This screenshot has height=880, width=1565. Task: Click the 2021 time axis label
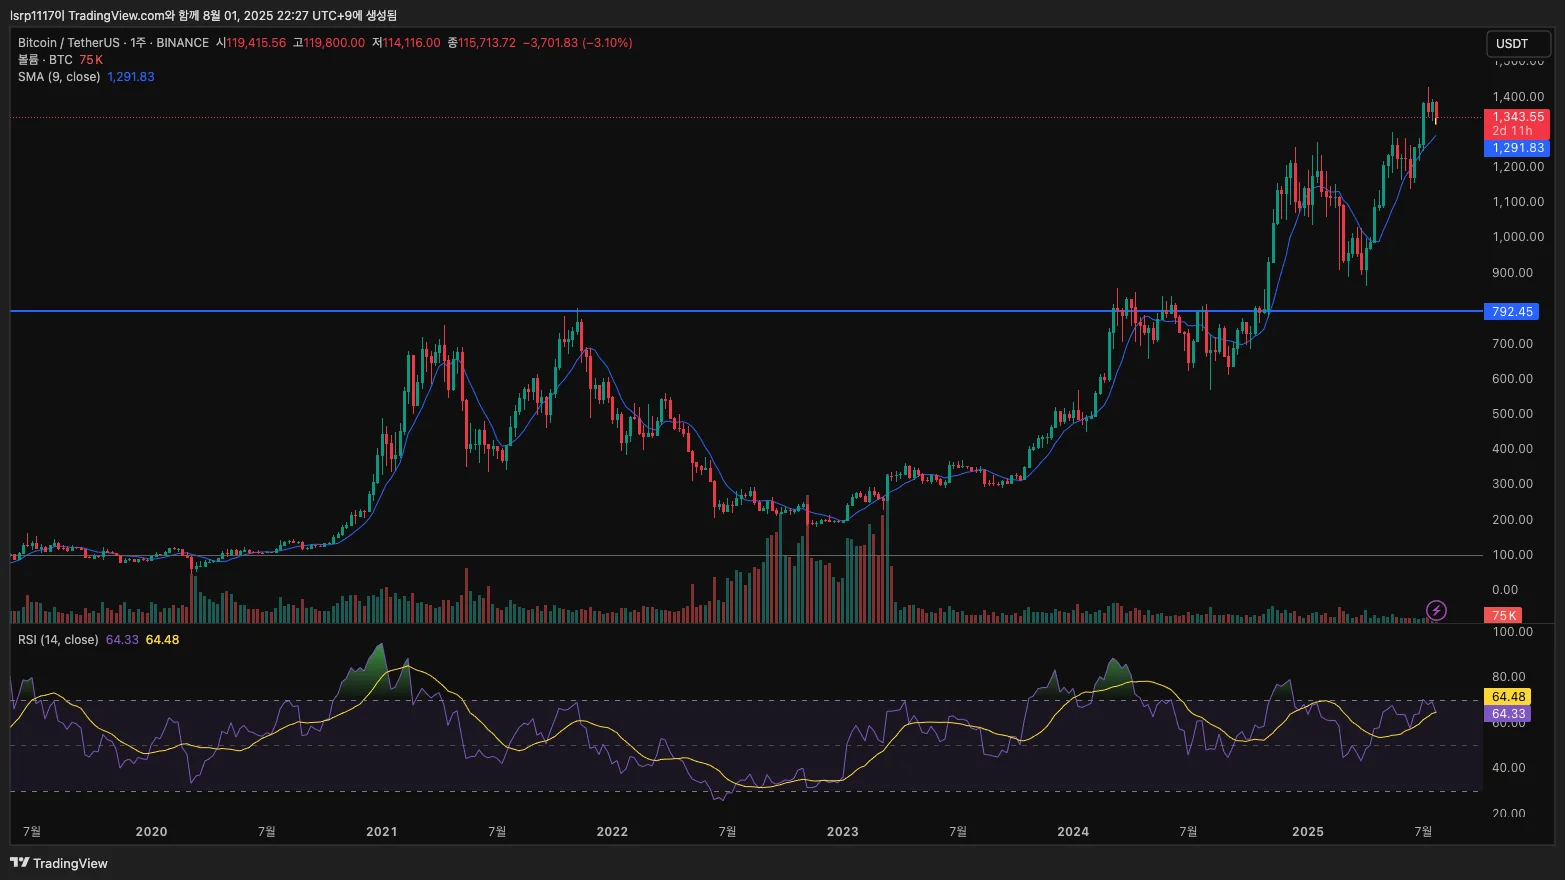(382, 832)
